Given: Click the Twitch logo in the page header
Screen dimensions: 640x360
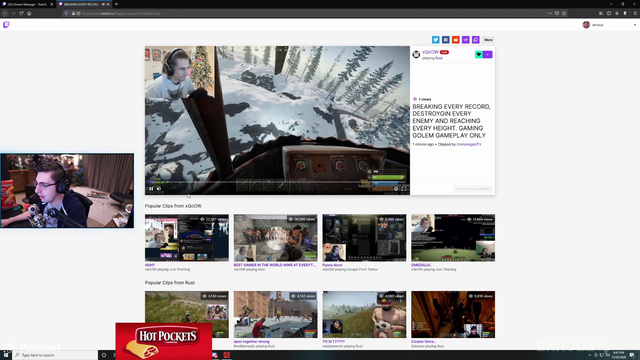Looking at the screenshot, I should click(x=6, y=24).
